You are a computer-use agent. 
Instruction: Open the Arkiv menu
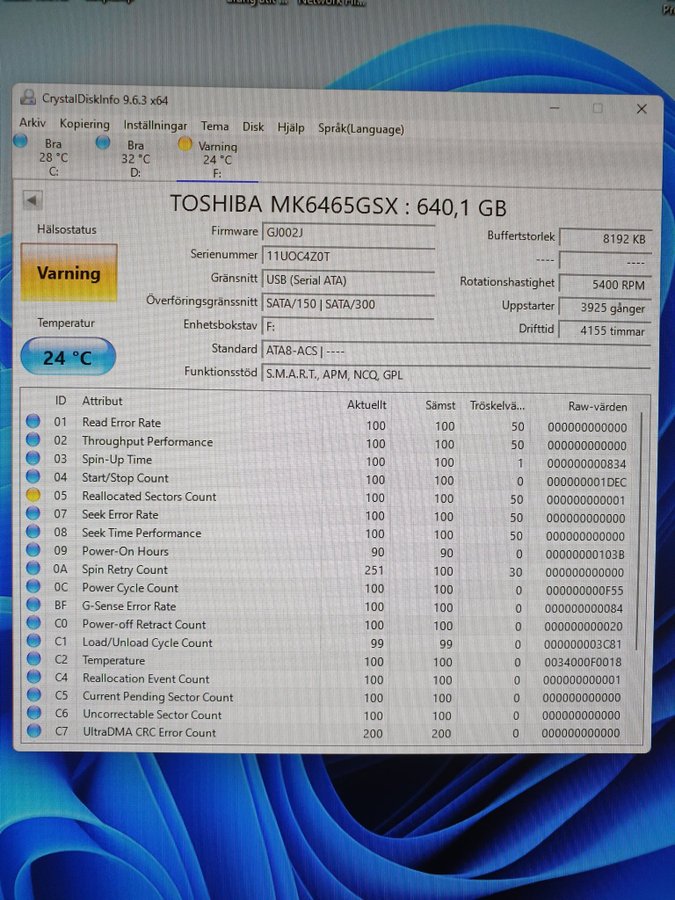33,124
